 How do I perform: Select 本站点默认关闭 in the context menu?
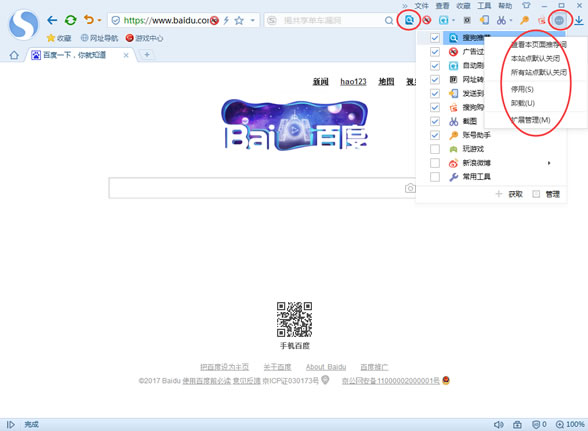(535, 59)
